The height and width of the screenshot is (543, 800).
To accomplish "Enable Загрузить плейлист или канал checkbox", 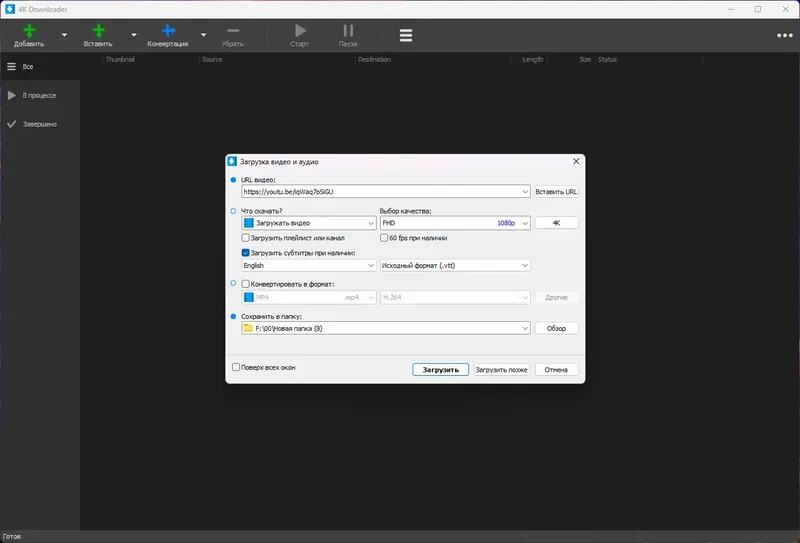I will point(245,238).
